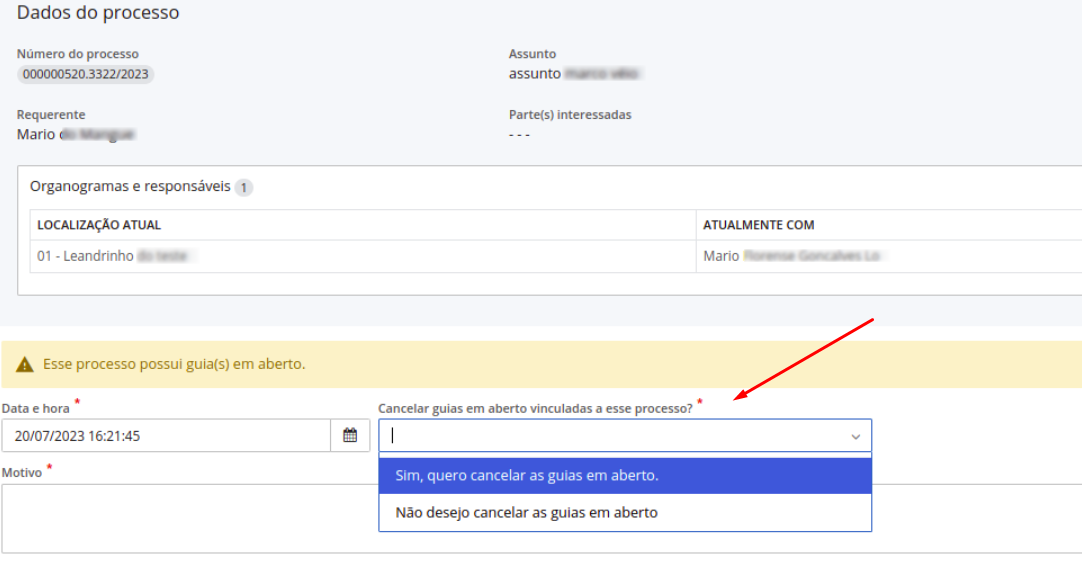Click the "Esse processo possui guia(s) em aberto" message
This screenshot has width=1082, height=573.
click(174, 364)
